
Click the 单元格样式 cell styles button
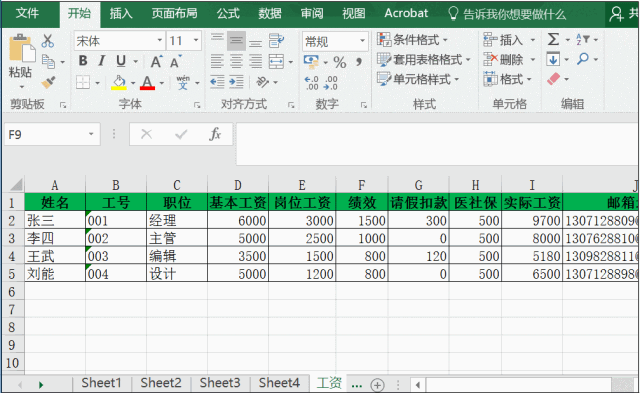[x=418, y=79]
